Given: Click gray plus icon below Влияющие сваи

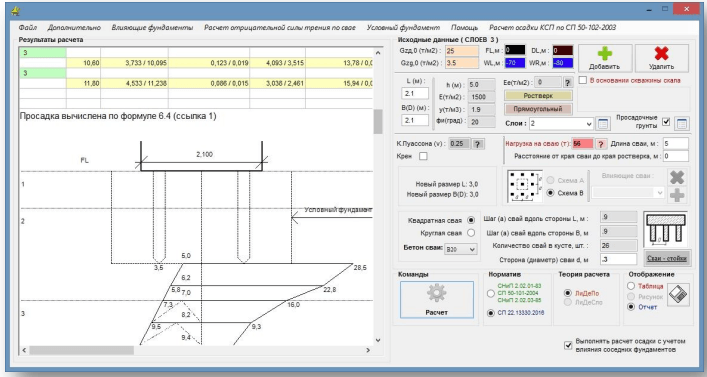Looking at the screenshot, I should (677, 195).
